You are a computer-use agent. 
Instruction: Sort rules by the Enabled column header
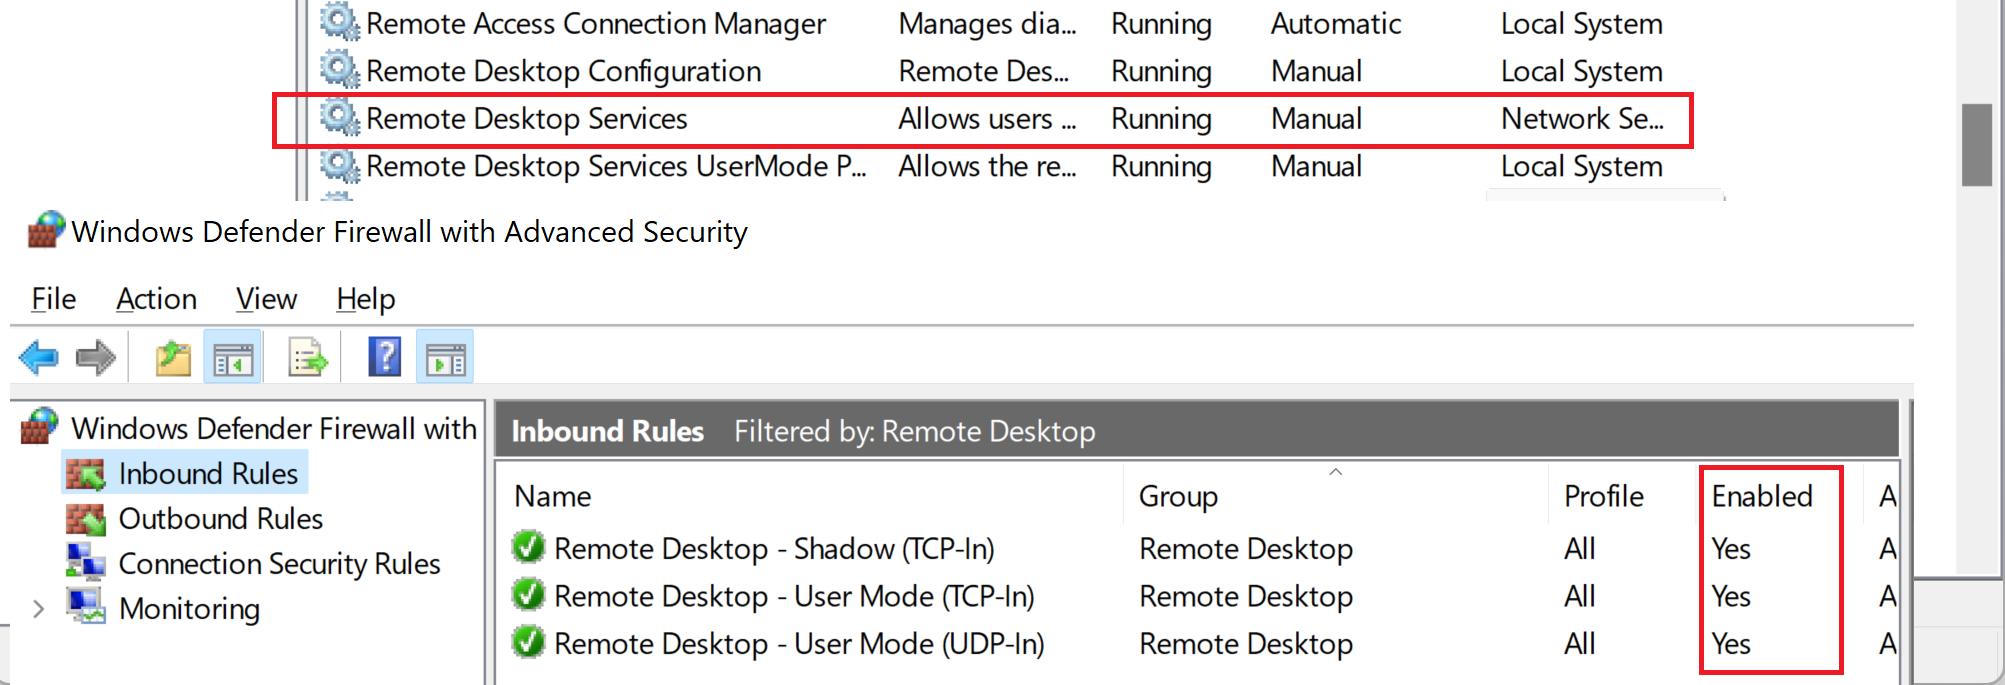click(1761, 496)
